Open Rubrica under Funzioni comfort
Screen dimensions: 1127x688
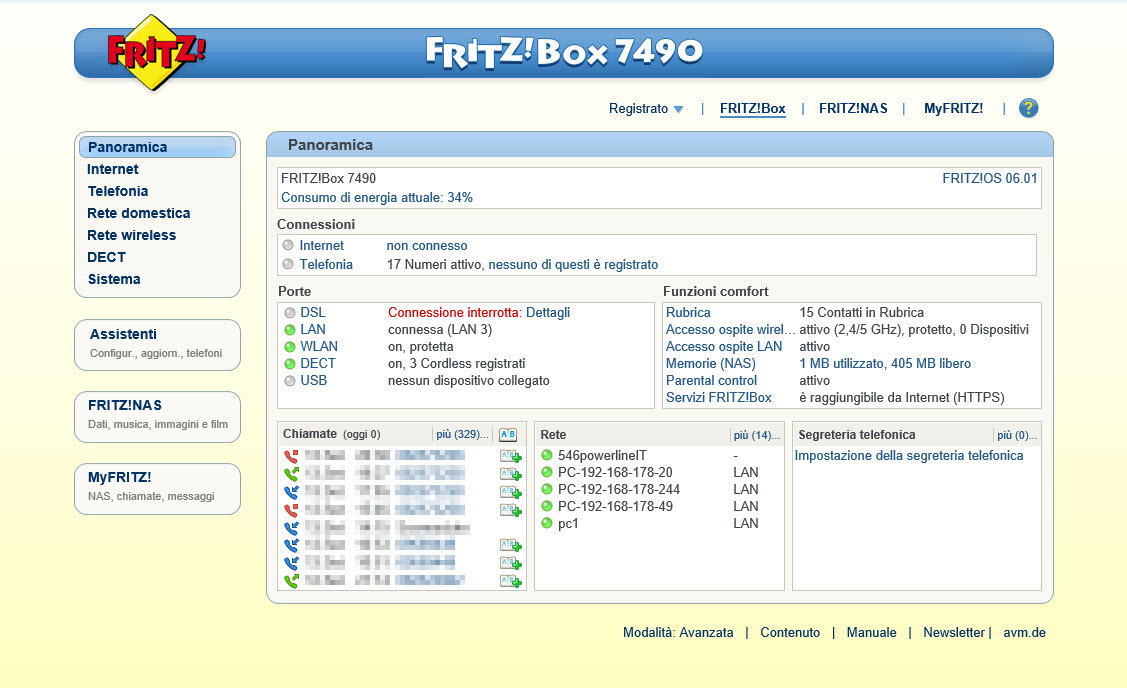(688, 313)
